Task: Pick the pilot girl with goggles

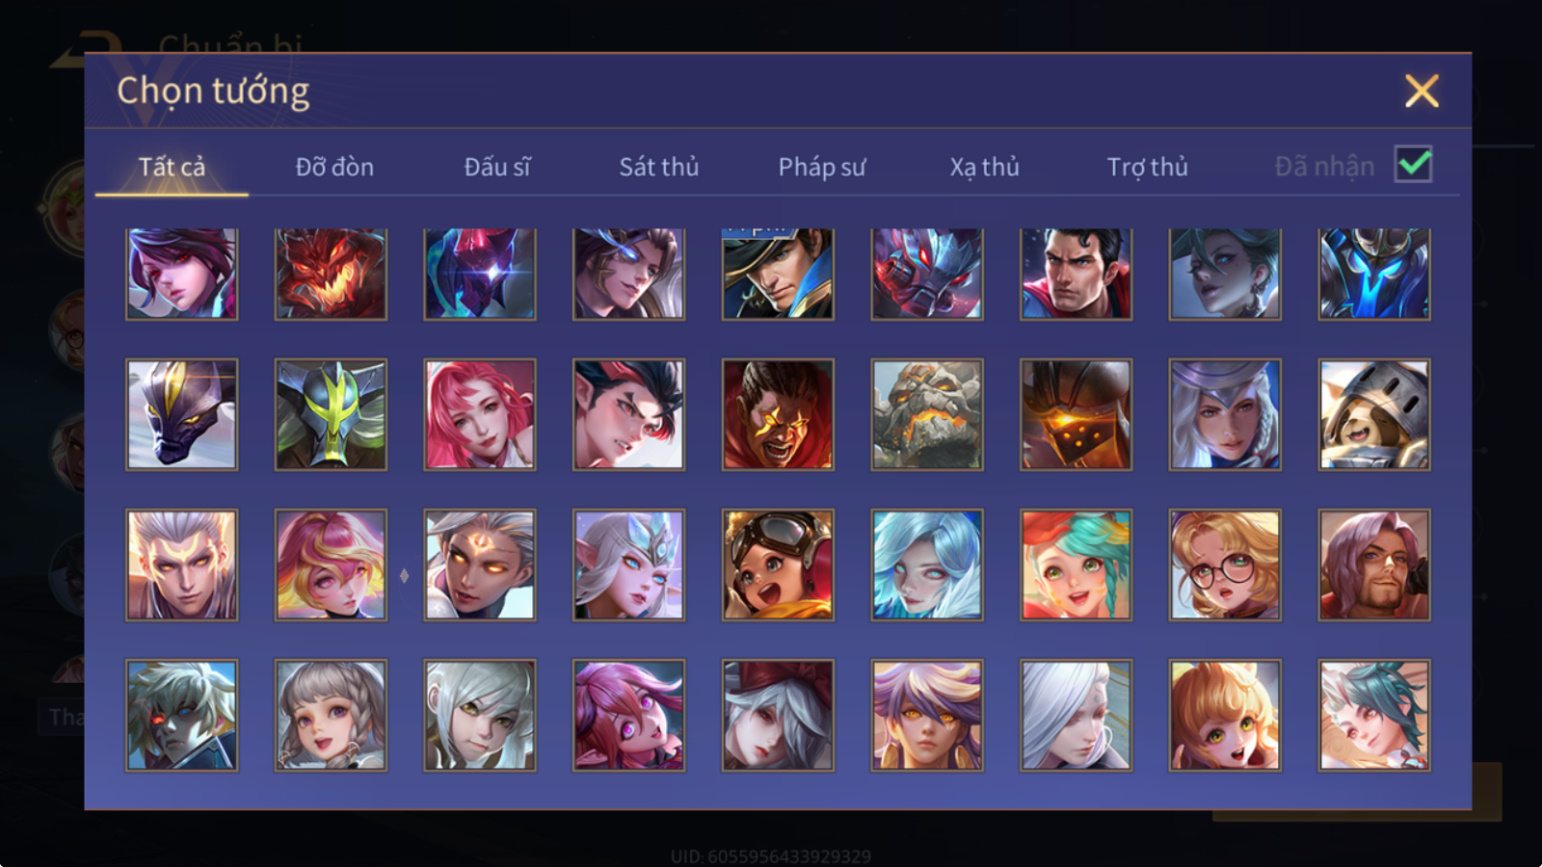Action: [x=777, y=565]
